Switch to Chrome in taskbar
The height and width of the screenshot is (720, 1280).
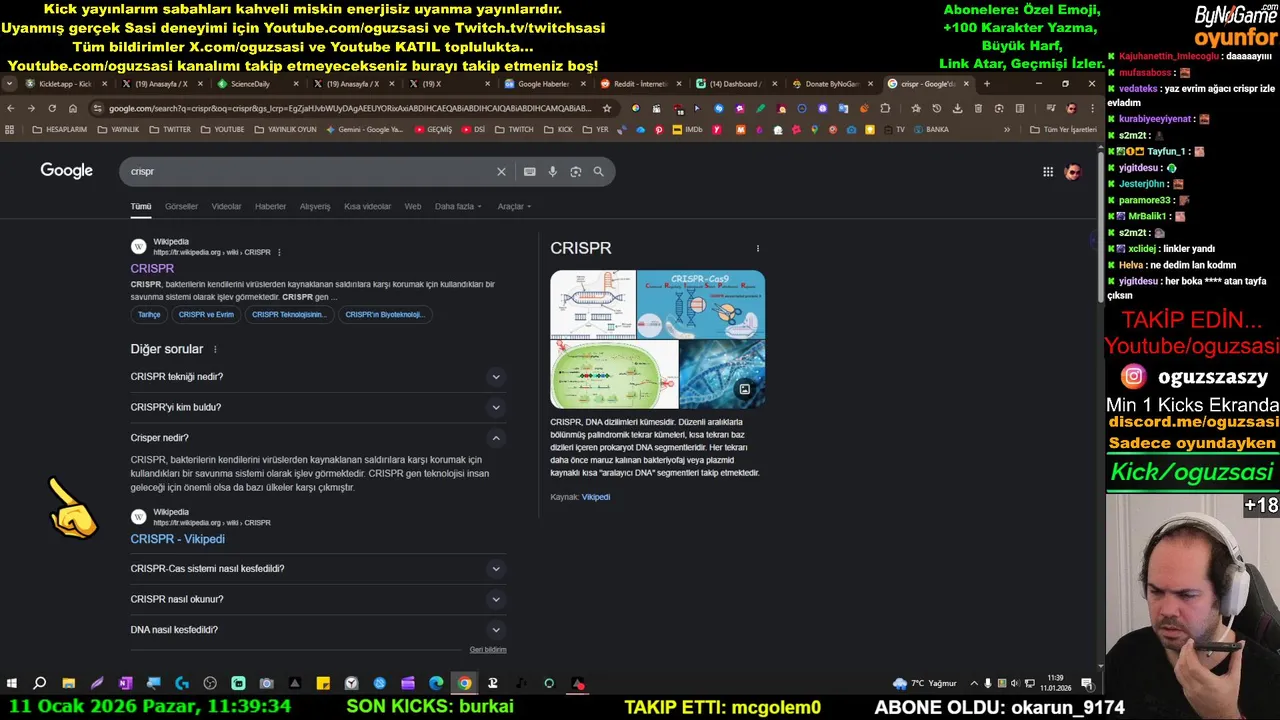tap(464, 684)
